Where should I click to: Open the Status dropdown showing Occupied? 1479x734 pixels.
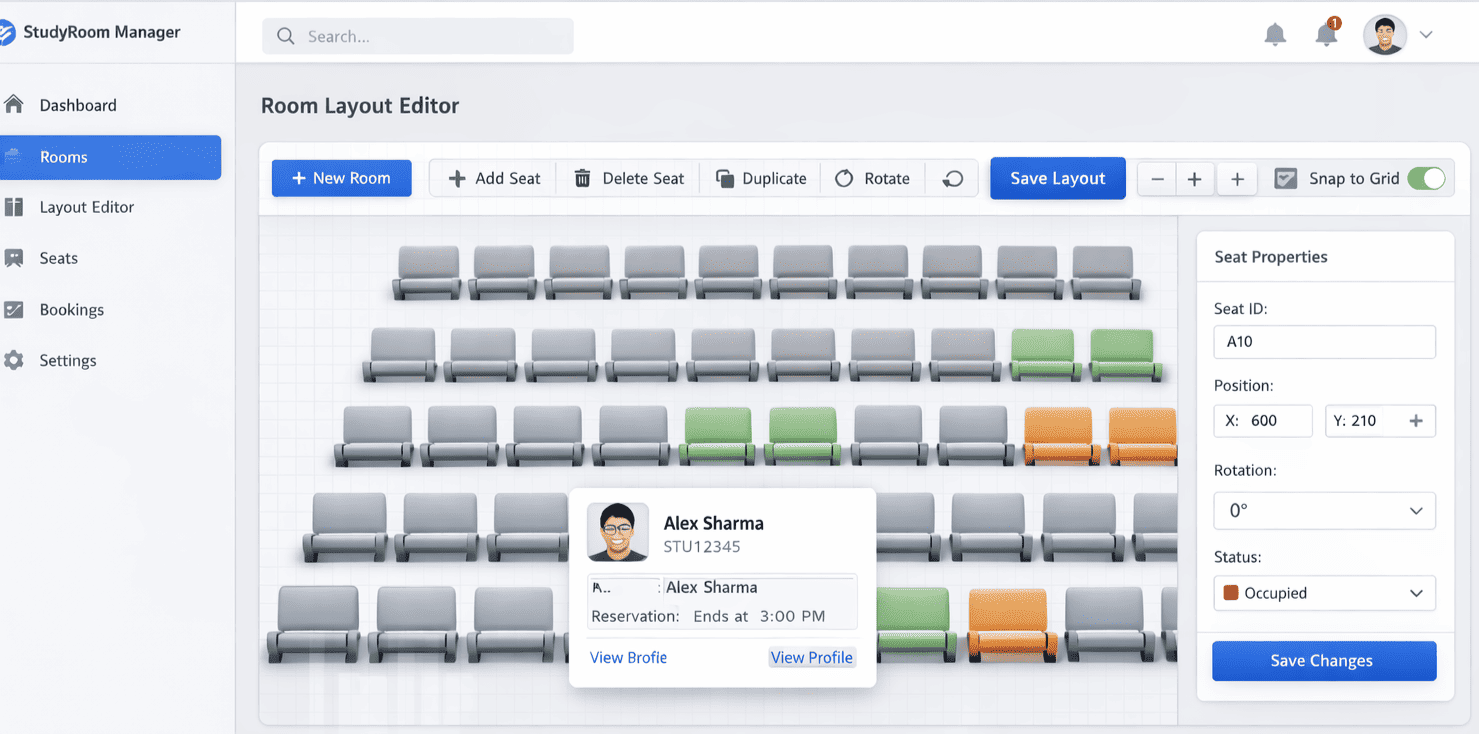[x=1324, y=593]
